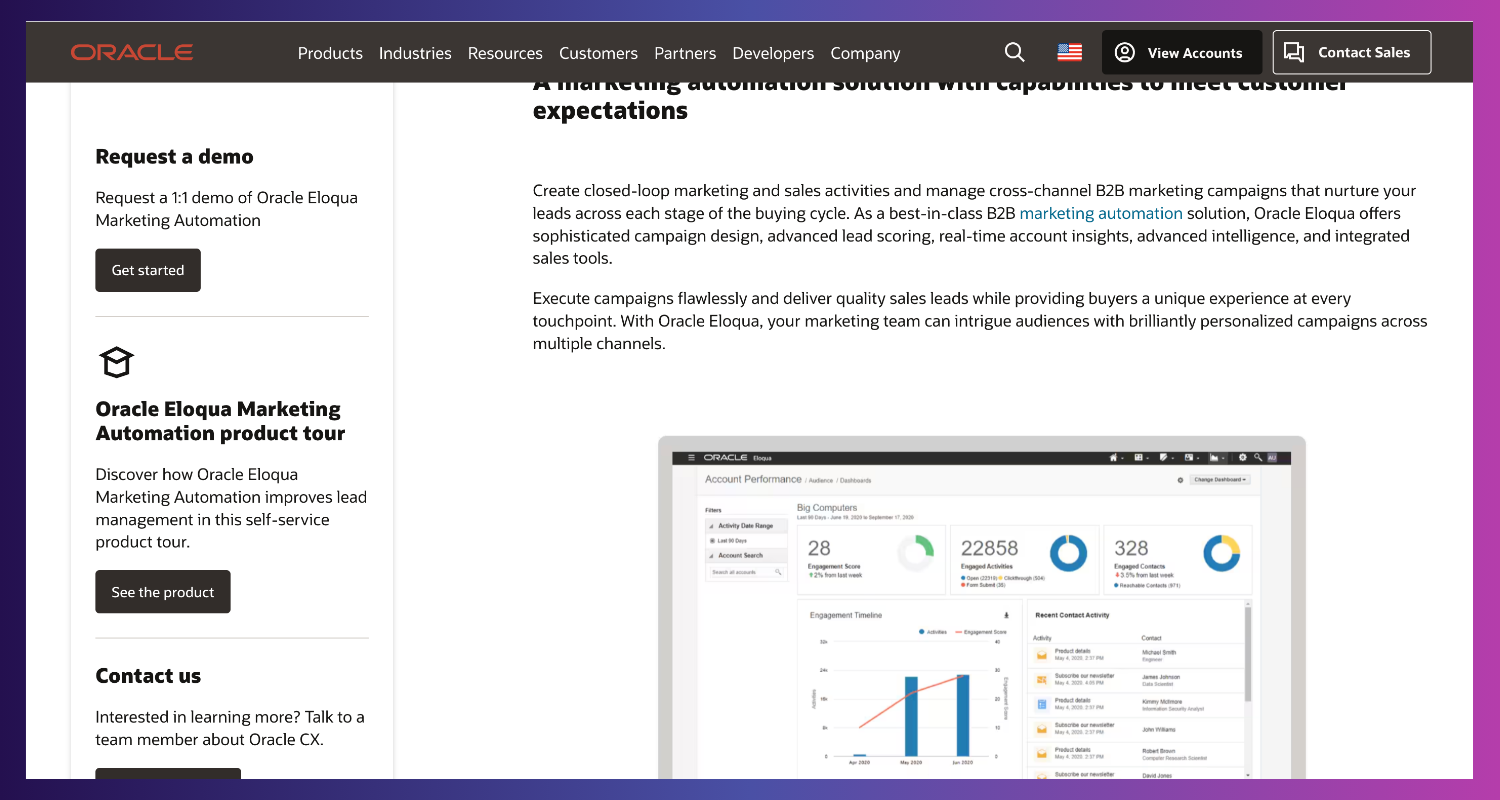The width and height of the screenshot is (1500, 800).
Task: Open the Industries navigation menu
Action: pyautogui.click(x=415, y=53)
